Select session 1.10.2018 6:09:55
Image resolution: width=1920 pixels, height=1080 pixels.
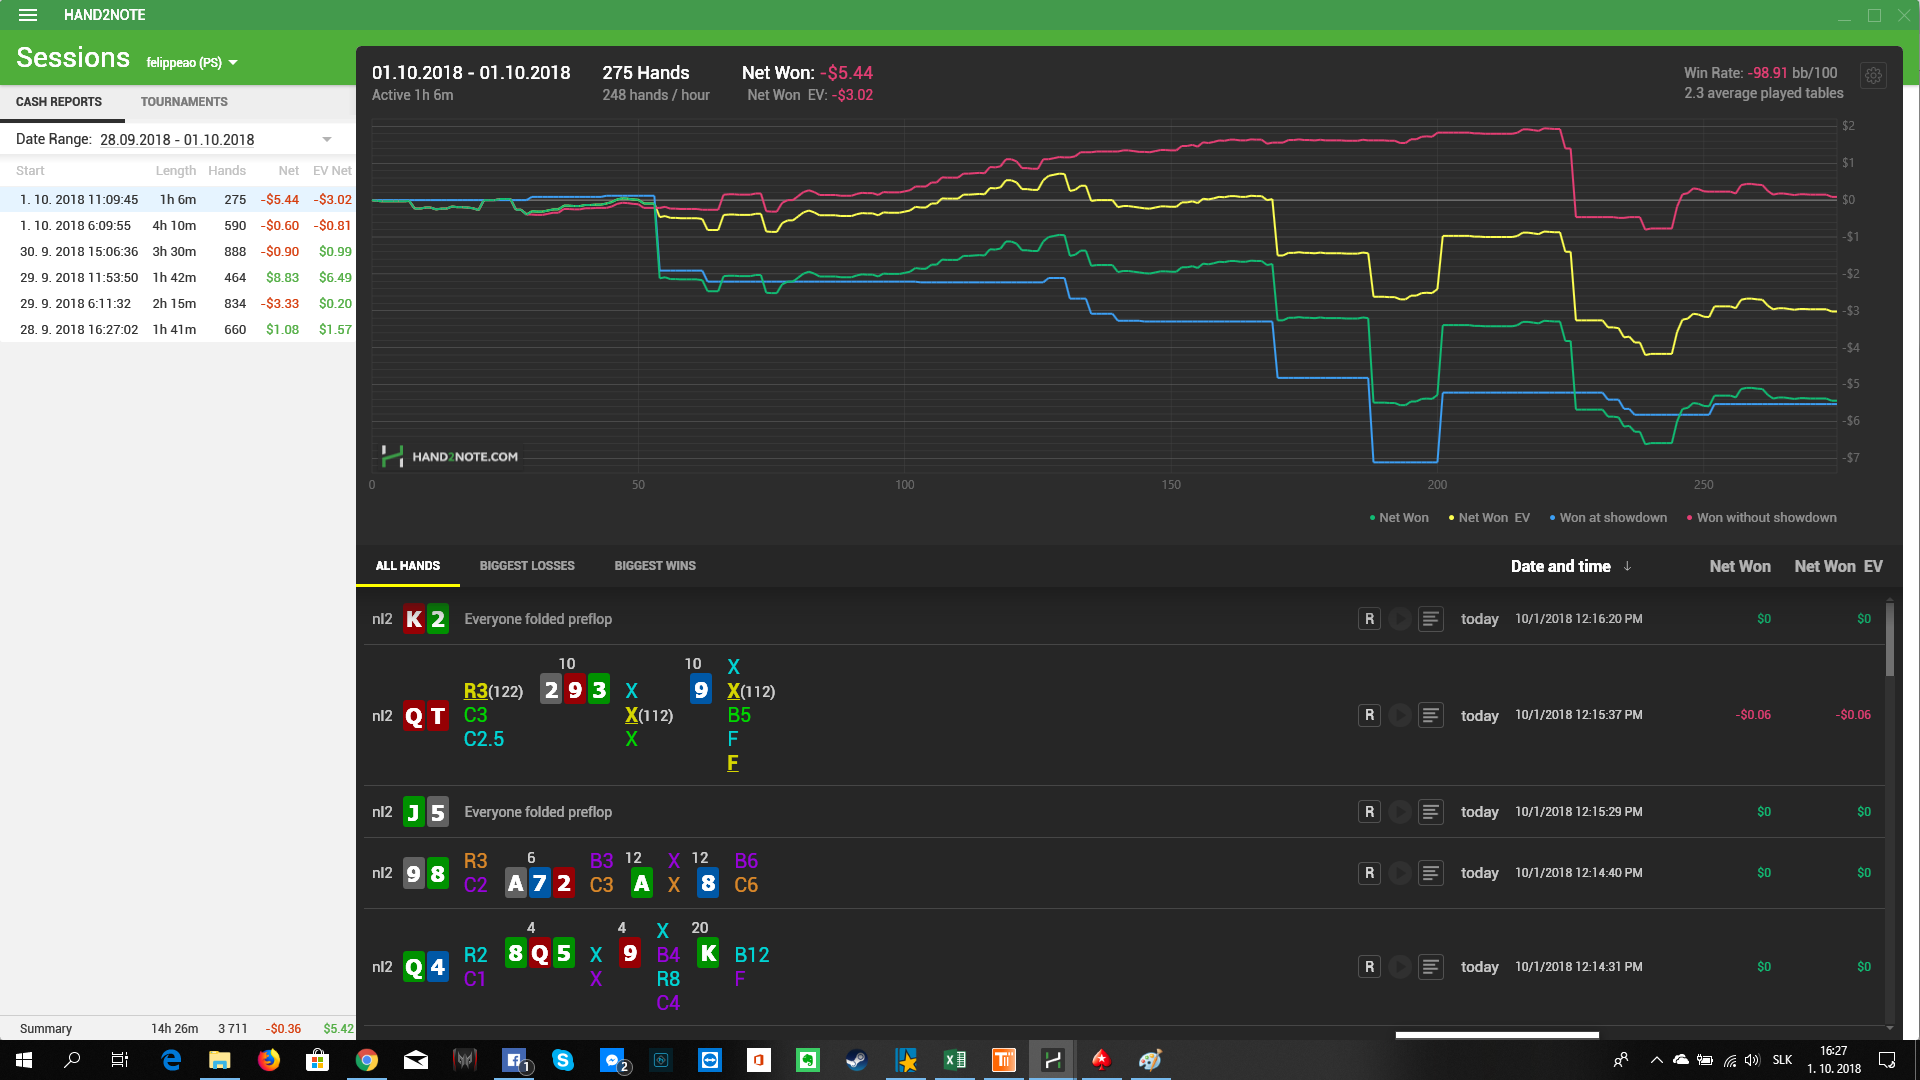click(178, 226)
